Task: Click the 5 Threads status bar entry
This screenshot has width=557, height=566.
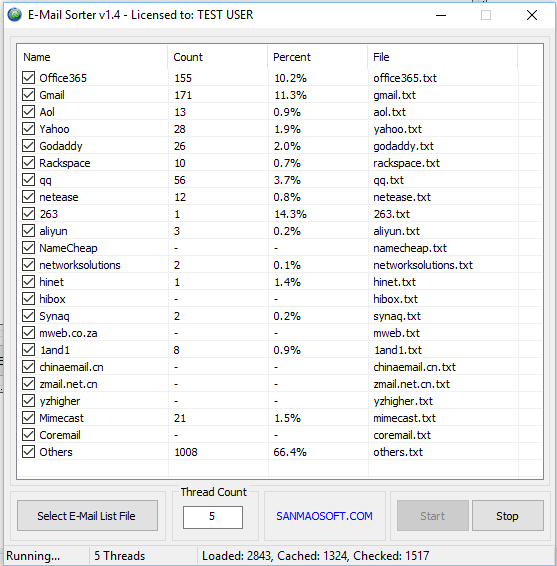Action: (x=119, y=556)
